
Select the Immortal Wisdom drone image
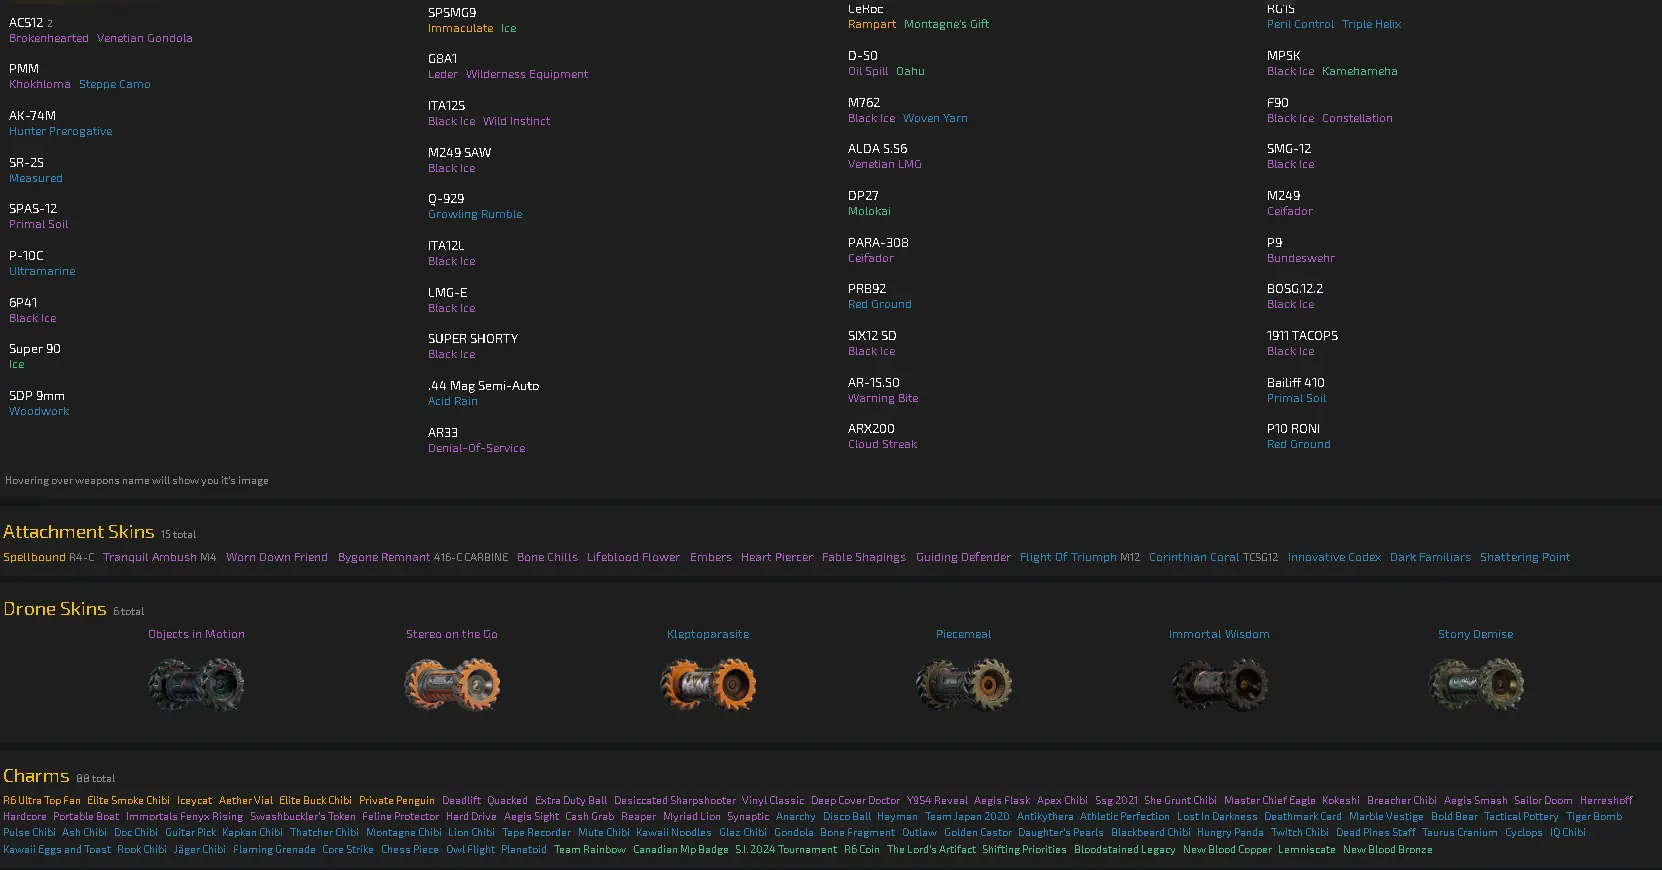pos(1219,684)
